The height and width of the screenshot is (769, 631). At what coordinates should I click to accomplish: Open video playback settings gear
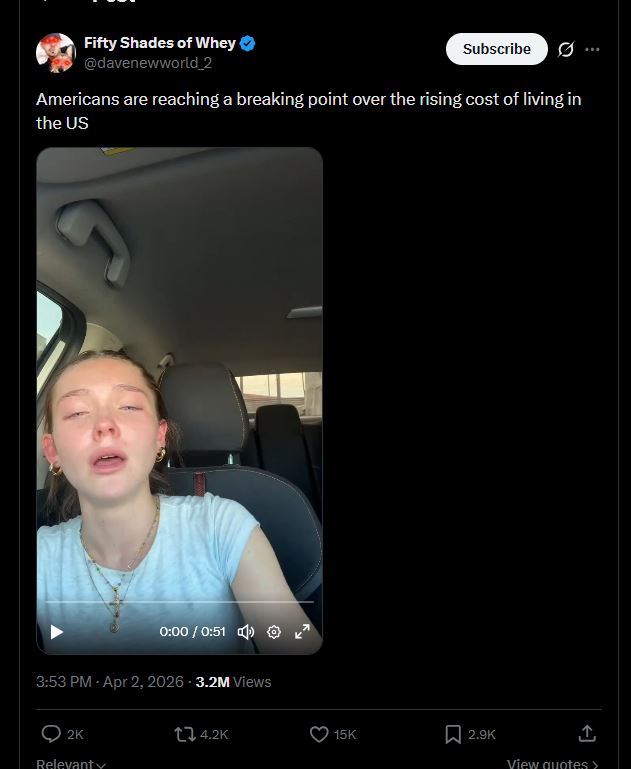pyautogui.click(x=274, y=632)
